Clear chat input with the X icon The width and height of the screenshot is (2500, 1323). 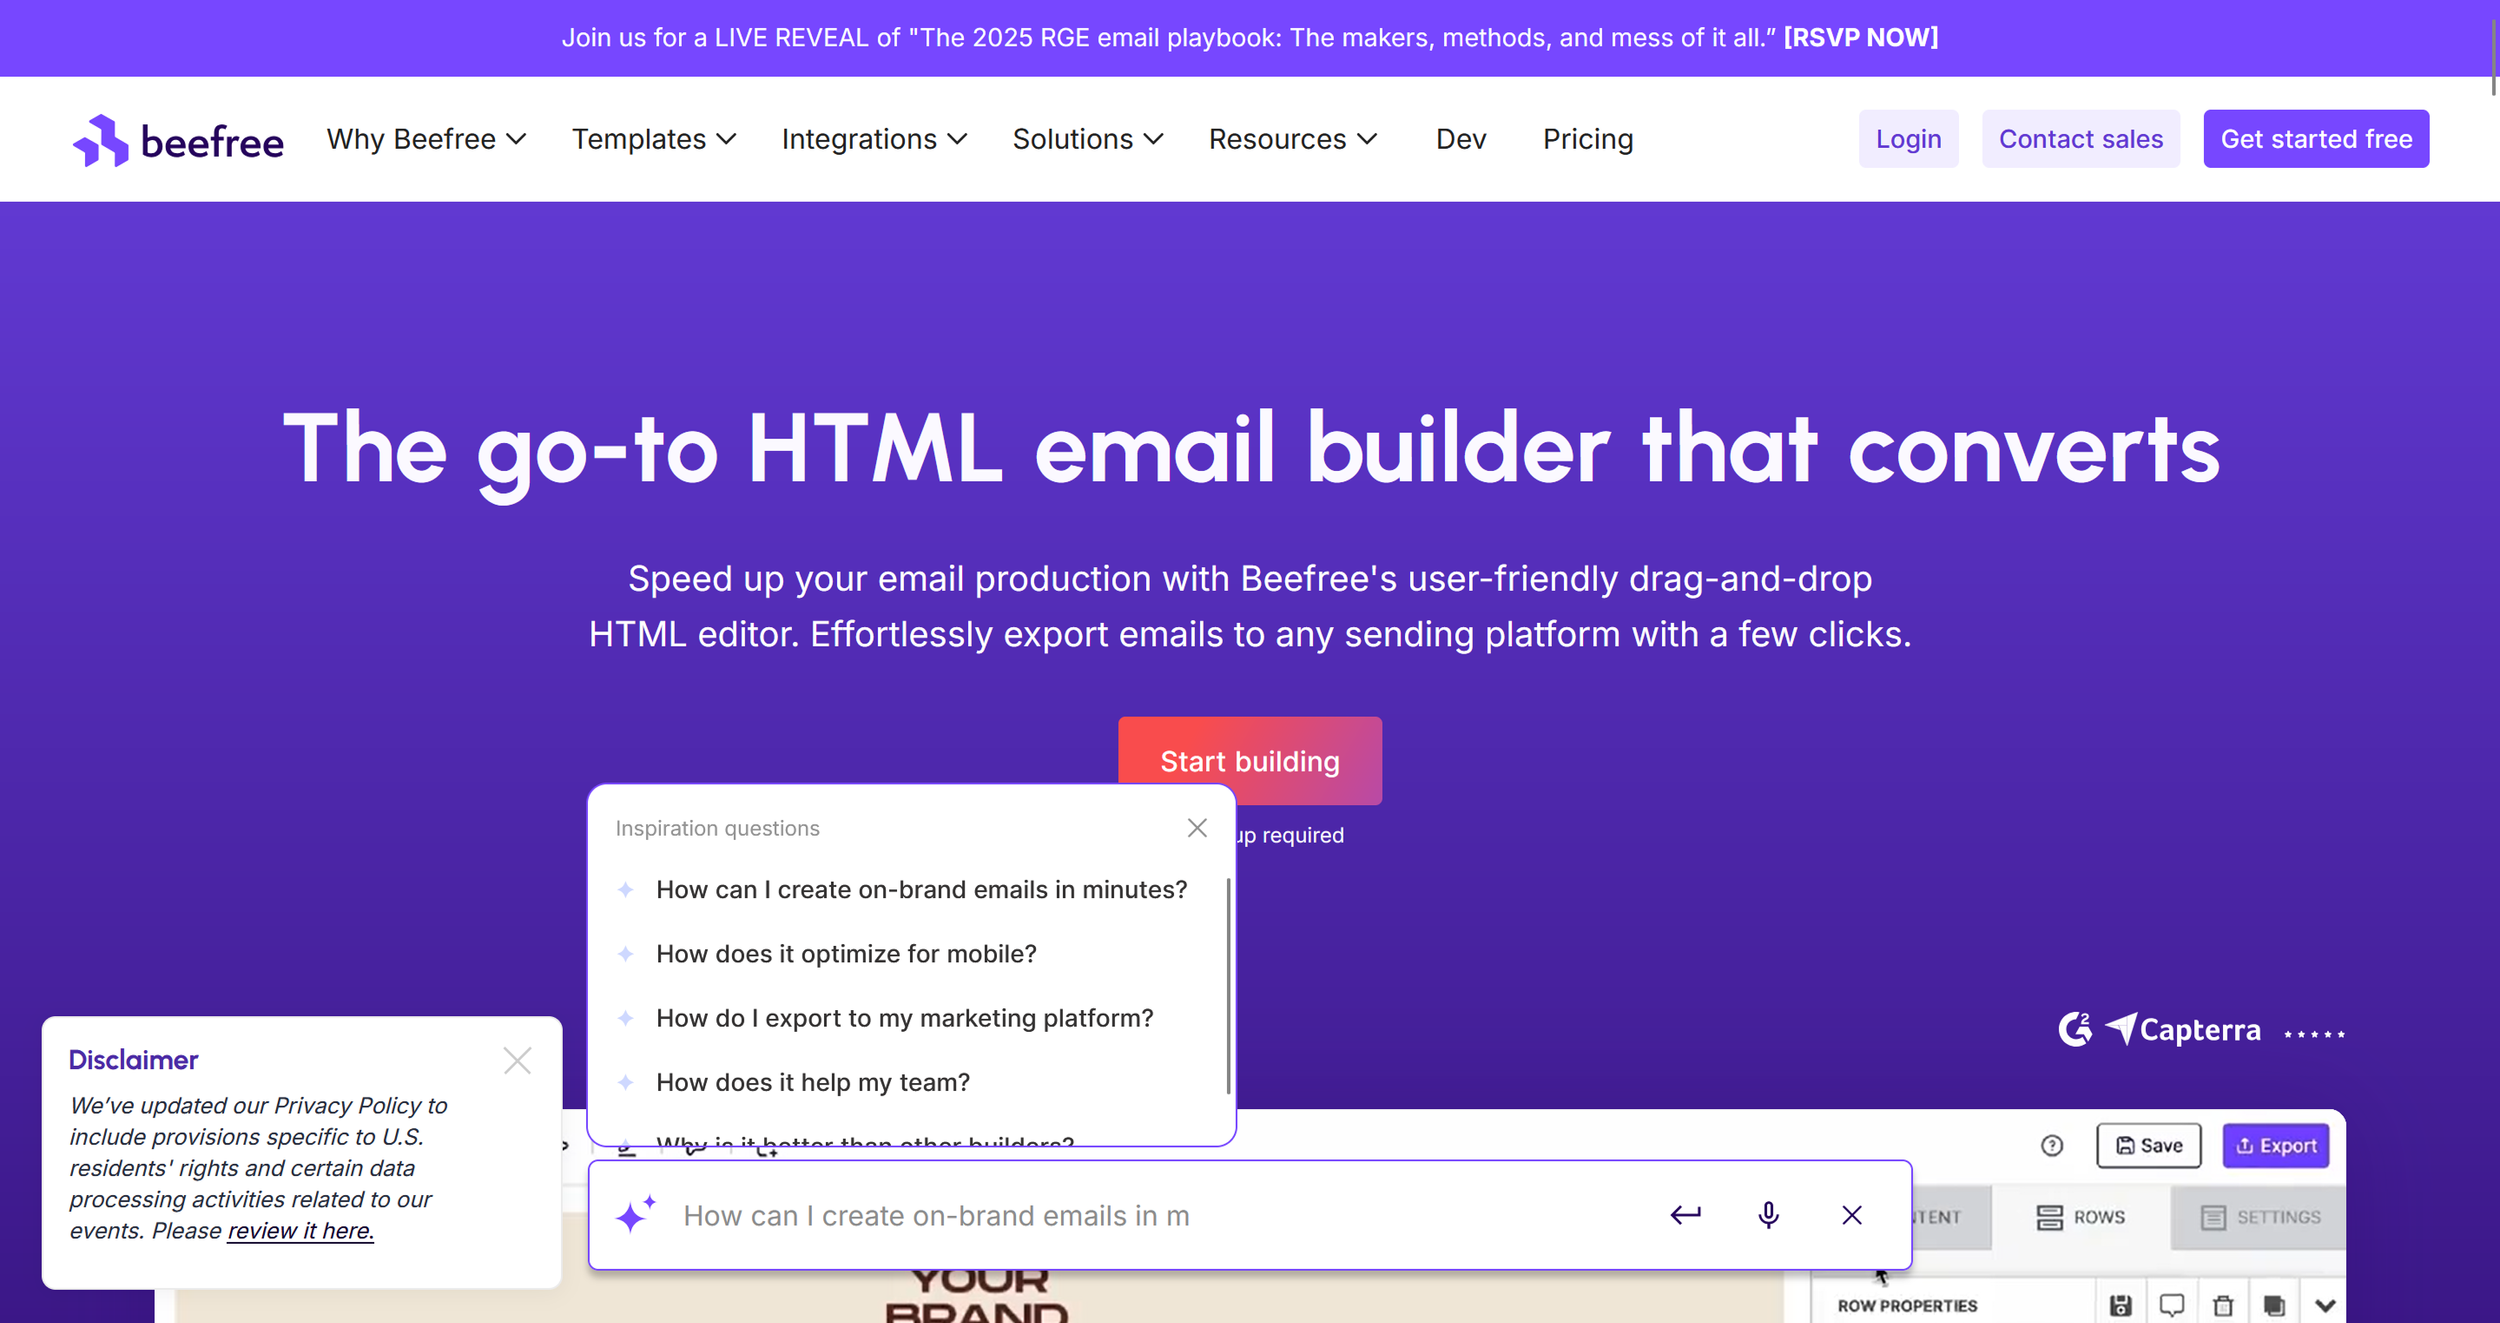tap(1851, 1215)
